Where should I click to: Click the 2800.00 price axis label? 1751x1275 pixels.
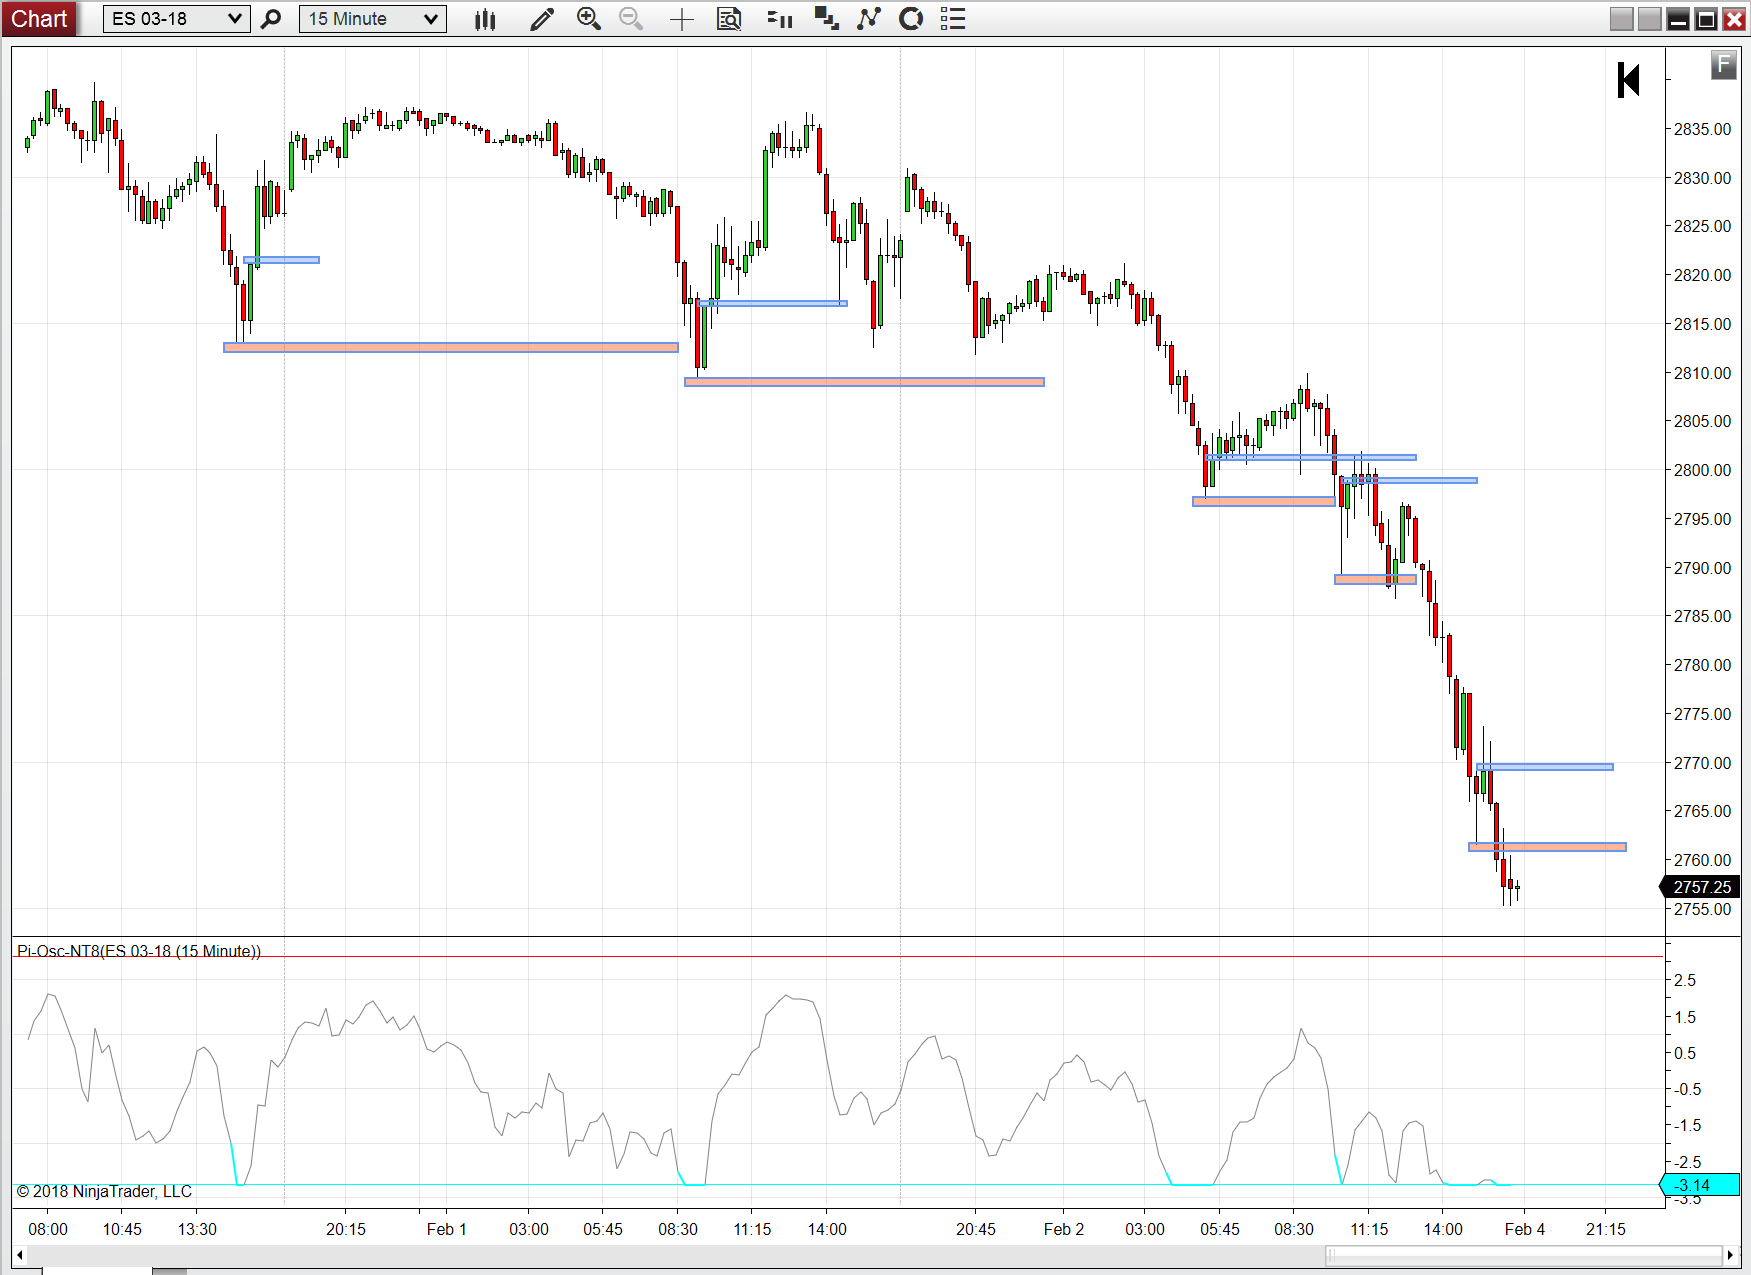coord(1702,470)
